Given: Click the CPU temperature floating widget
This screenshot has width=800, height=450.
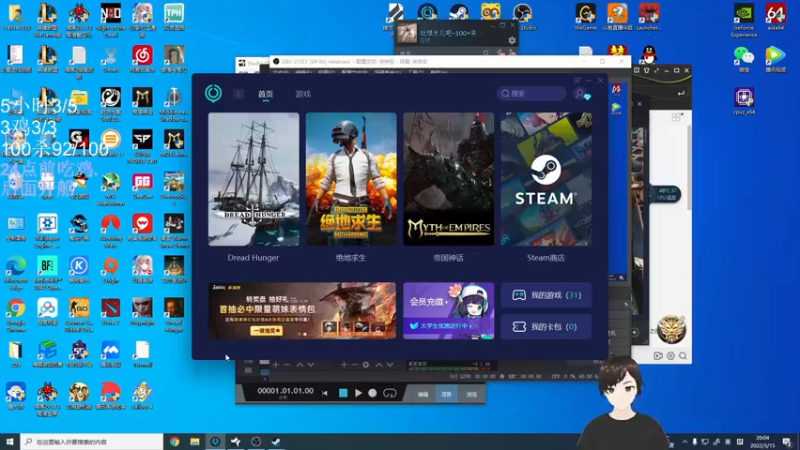Looking at the screenshot, I should (x=666, y=194).
